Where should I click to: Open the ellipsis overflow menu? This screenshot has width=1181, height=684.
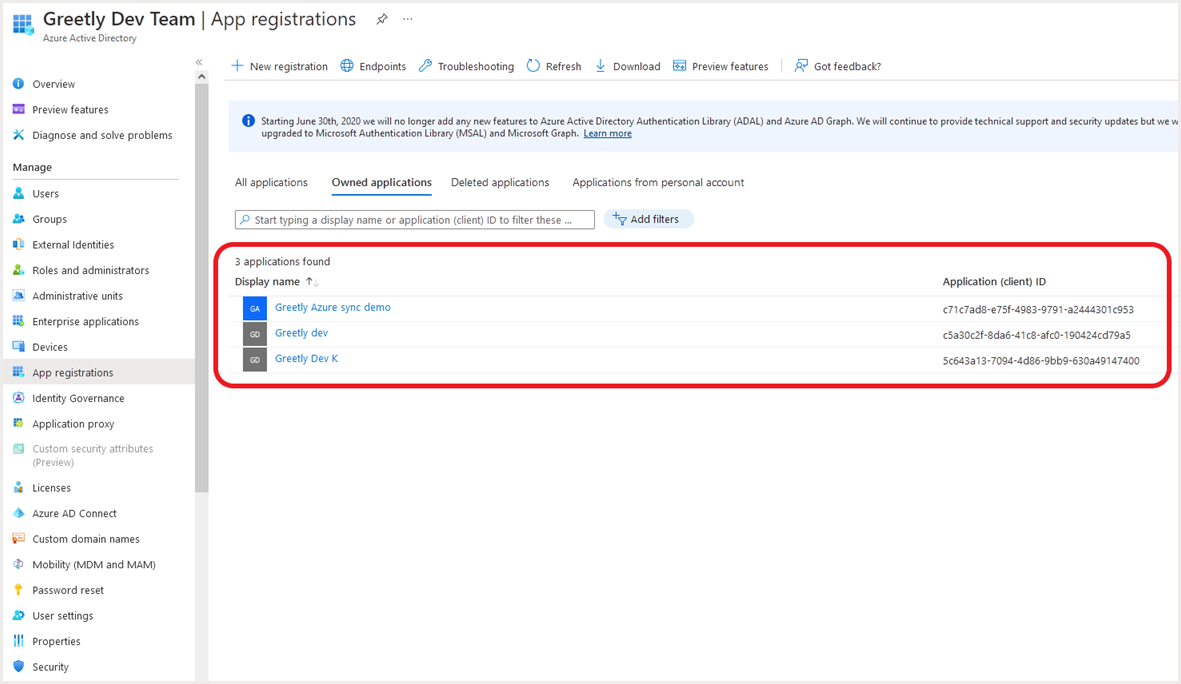pyautogui.click(x=406, y=19)
